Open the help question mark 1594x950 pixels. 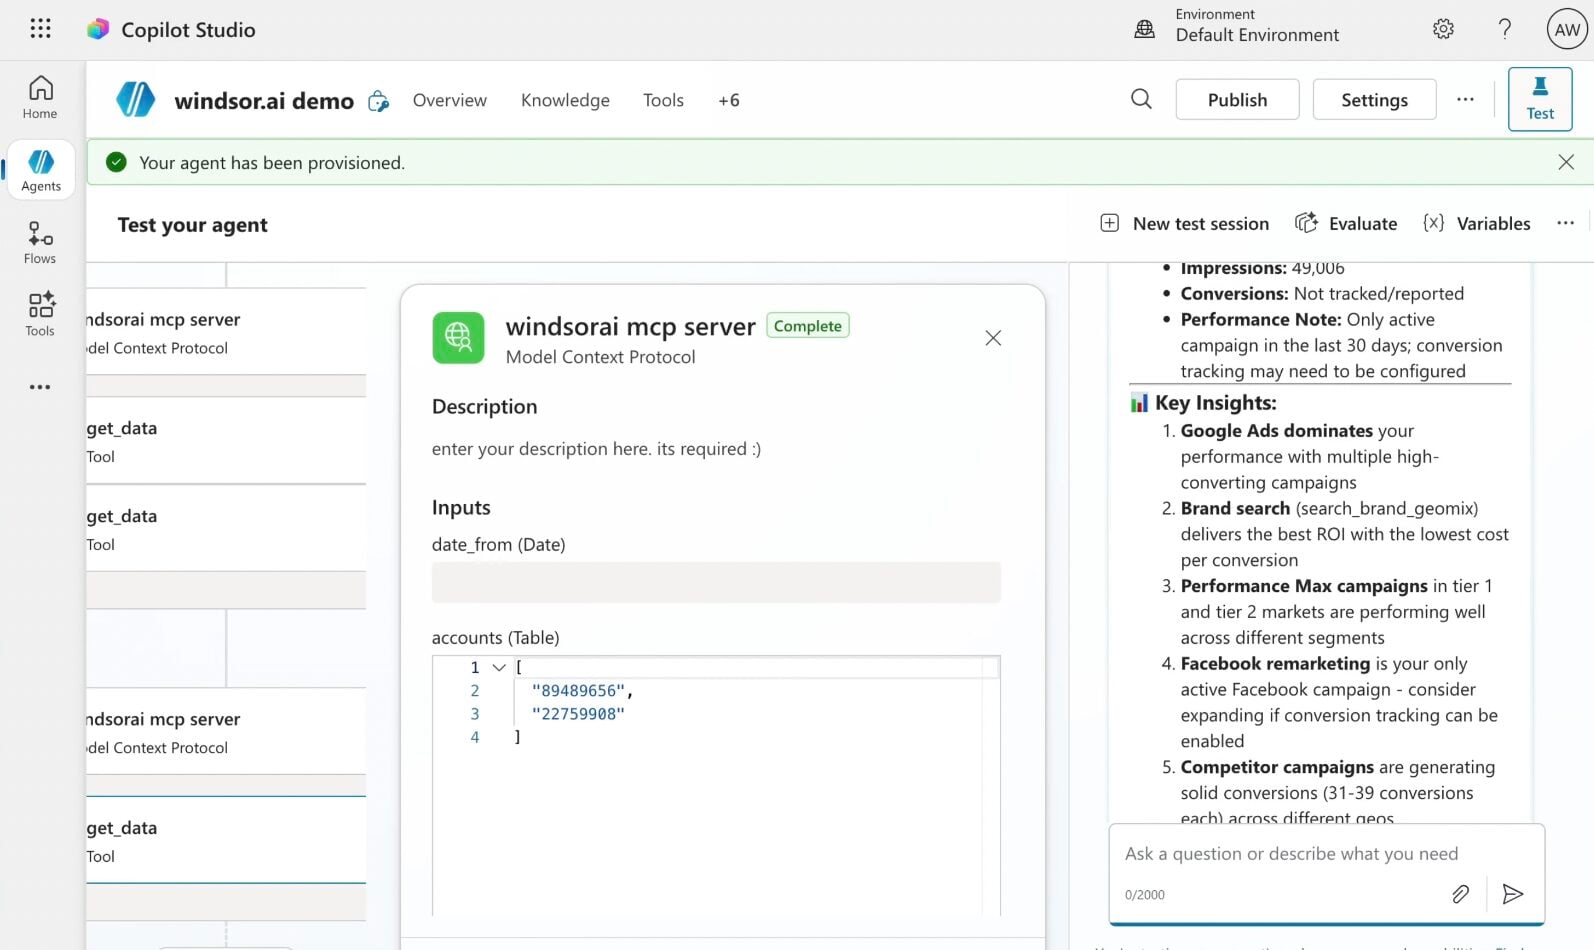(x=1504, y=29)
